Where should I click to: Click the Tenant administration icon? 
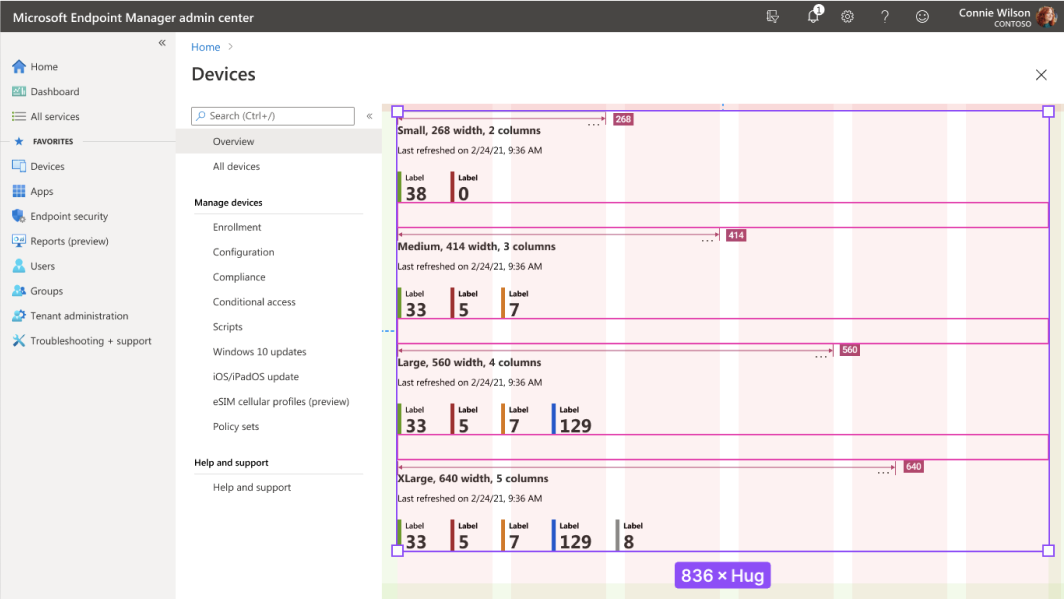point(19,315)
